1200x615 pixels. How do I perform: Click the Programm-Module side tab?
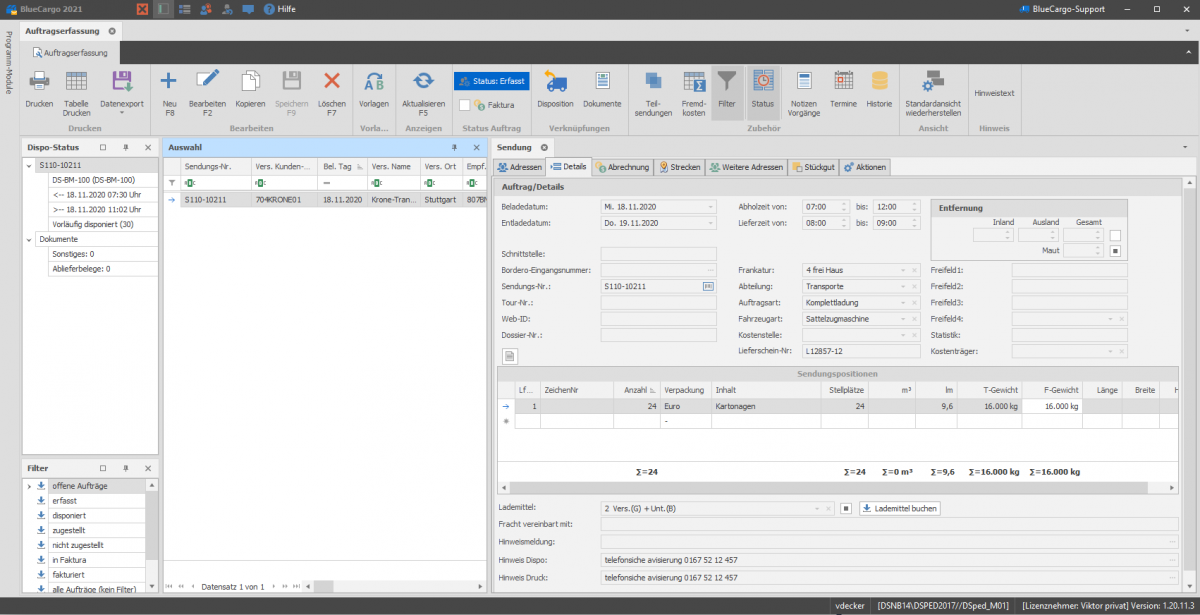(9, 61)
